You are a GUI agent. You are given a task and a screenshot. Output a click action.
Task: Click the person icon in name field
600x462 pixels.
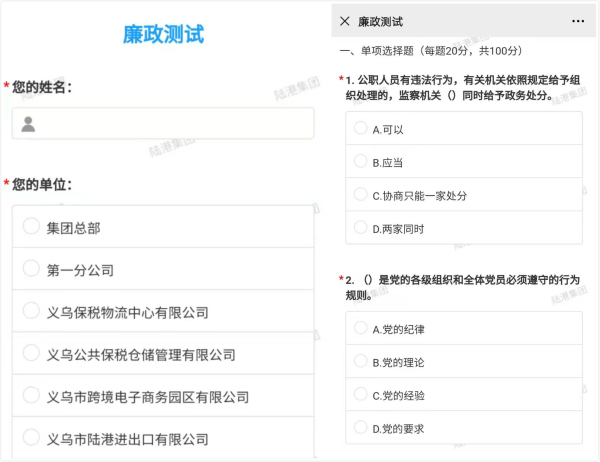[28, 124]
